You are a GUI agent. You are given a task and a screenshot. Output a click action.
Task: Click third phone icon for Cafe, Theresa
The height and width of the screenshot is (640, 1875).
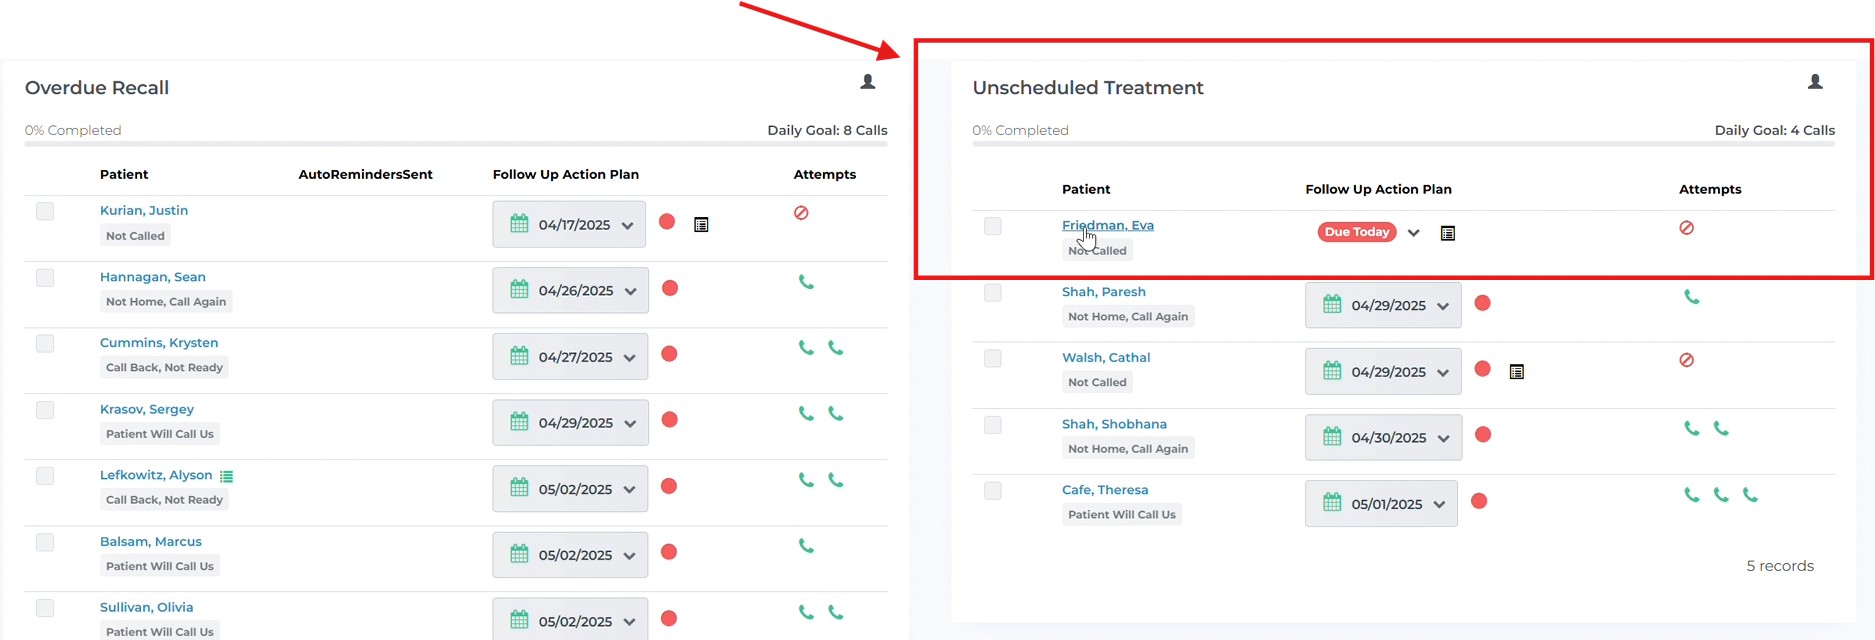pyautogui.click(x=1750, y=495)
